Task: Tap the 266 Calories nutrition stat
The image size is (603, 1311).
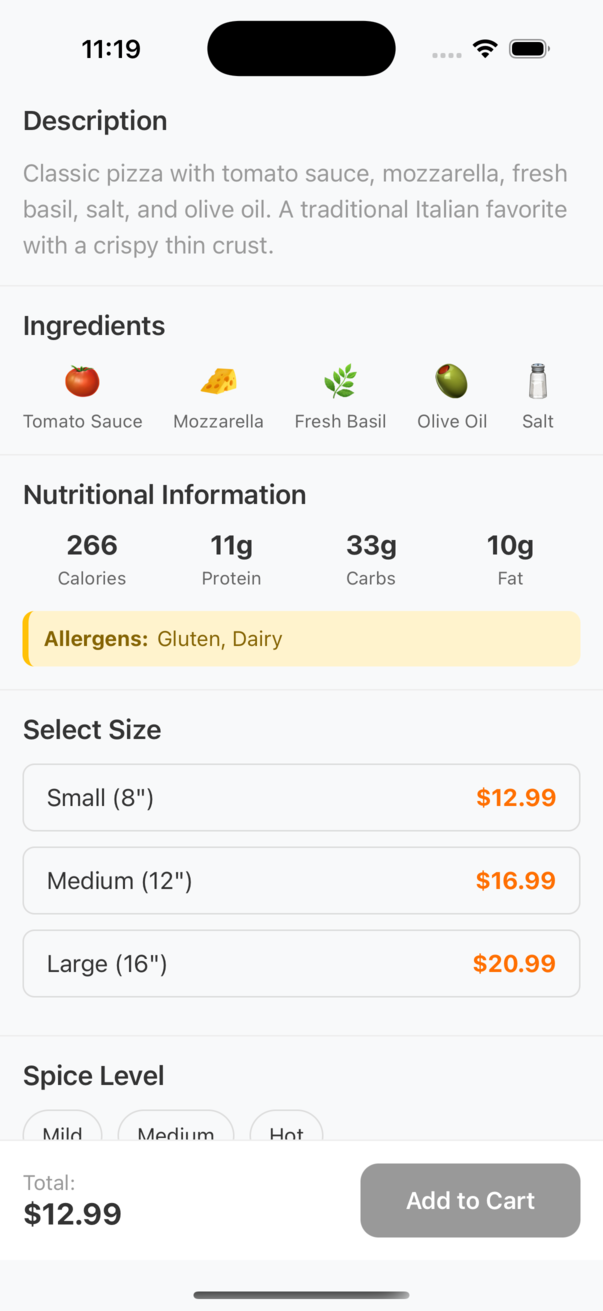Action: [92, 560]
